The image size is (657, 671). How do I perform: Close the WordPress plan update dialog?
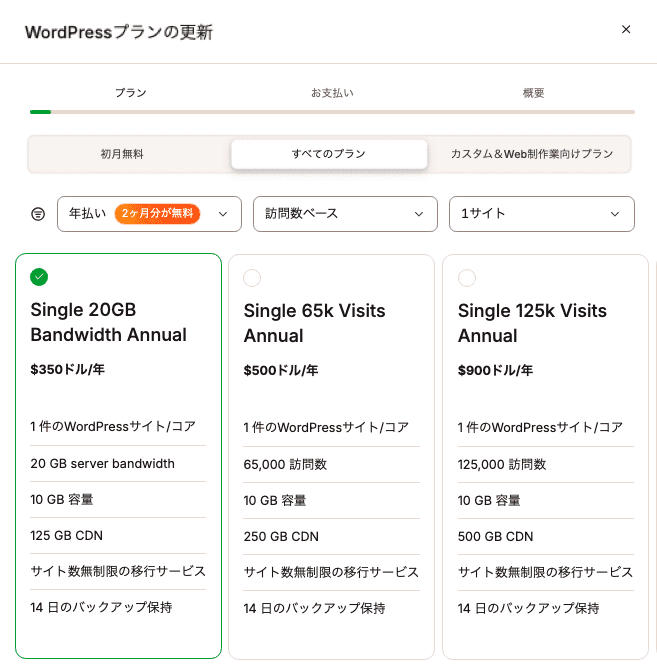tap(626, 30)
